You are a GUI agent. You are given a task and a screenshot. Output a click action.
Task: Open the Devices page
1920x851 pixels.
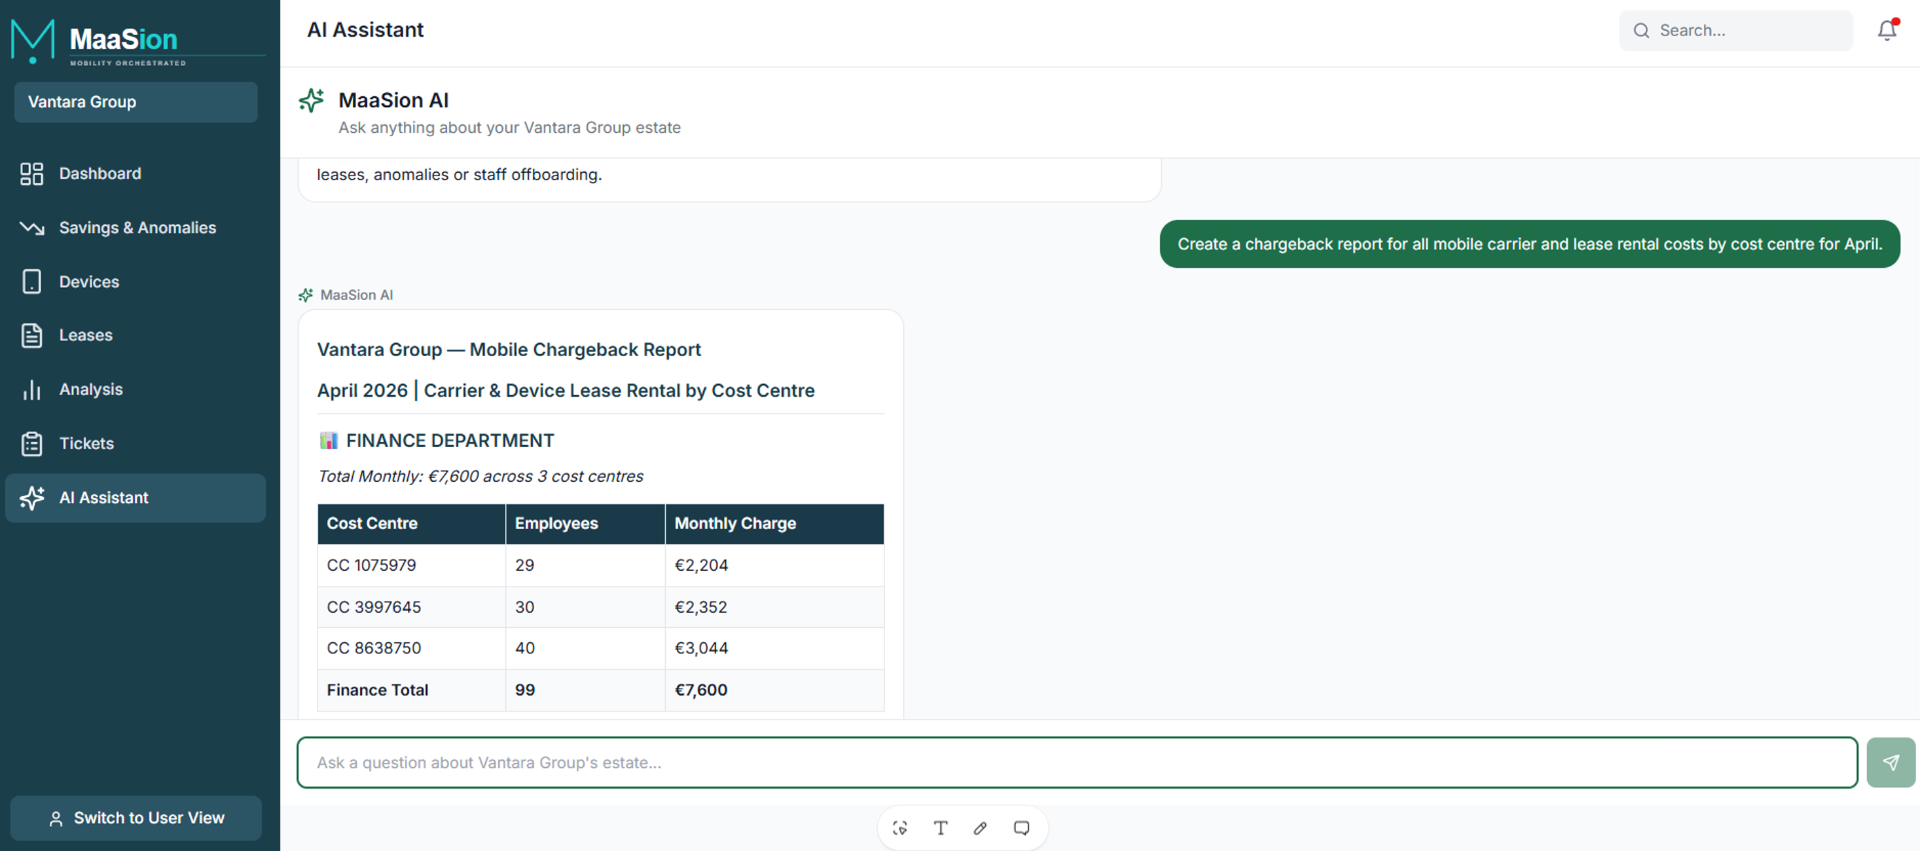coord(135,282)
